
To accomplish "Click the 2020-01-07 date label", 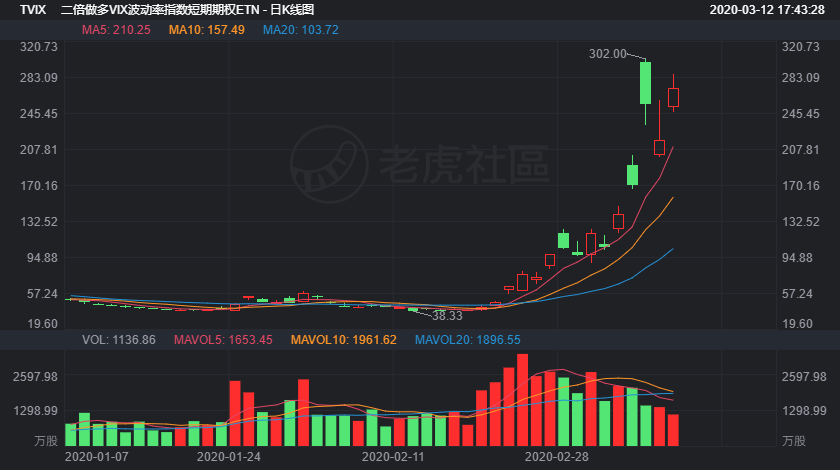I will tap(96, 457).
